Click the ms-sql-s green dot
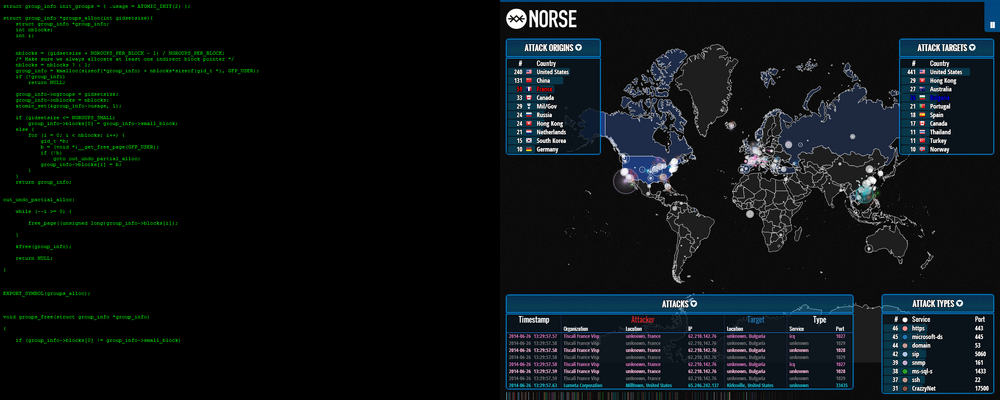The height and width of the screenshot is (400, 1000). tap(905, 371)
